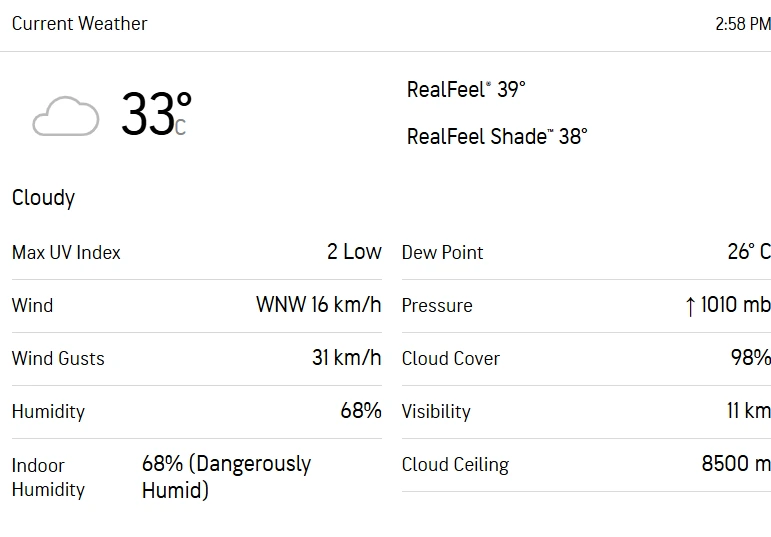771x537 pixels.
Task: Select the Wind Gusts 31 km/h row
Action: pos(197,358)
